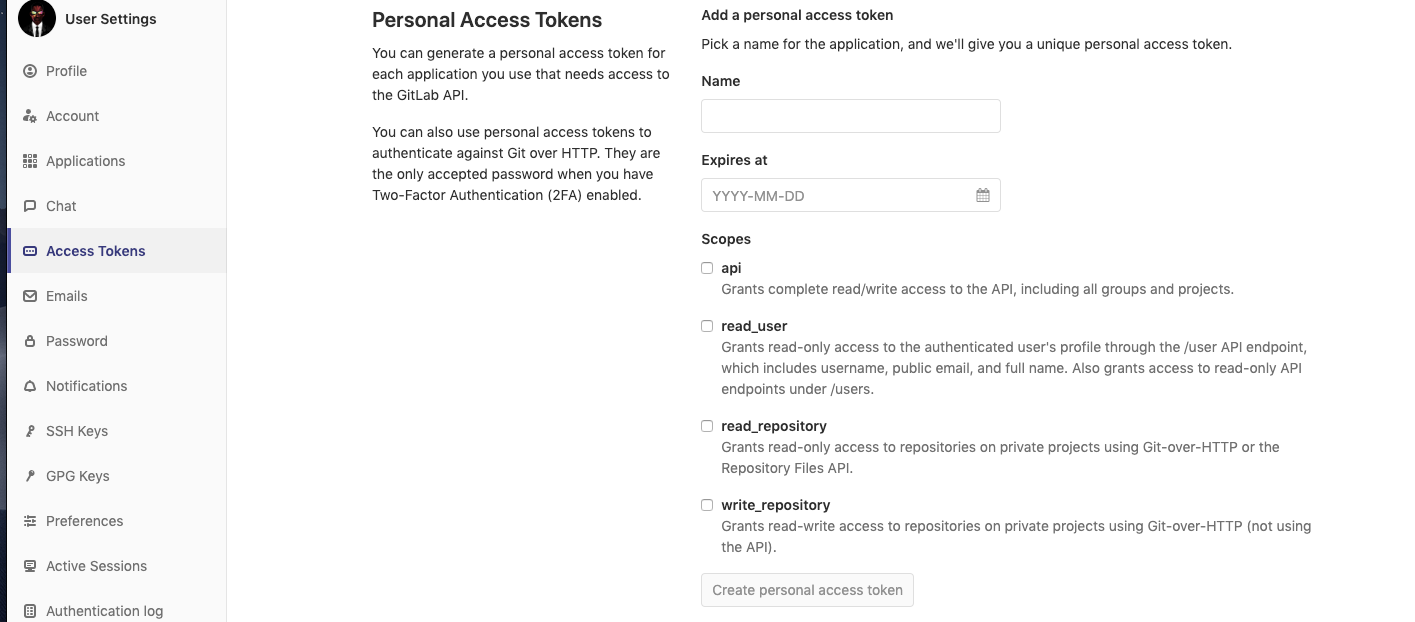Click the Password lock icon
The image size is (1415, 622).
pyautogui.click(x=30, y=341)
